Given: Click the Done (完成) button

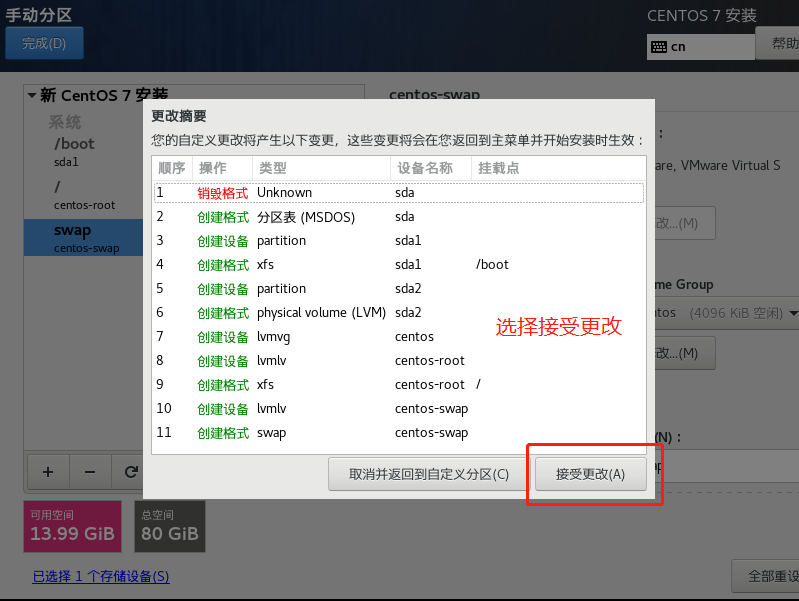Looking at the screenshot, I should point(44,43).
